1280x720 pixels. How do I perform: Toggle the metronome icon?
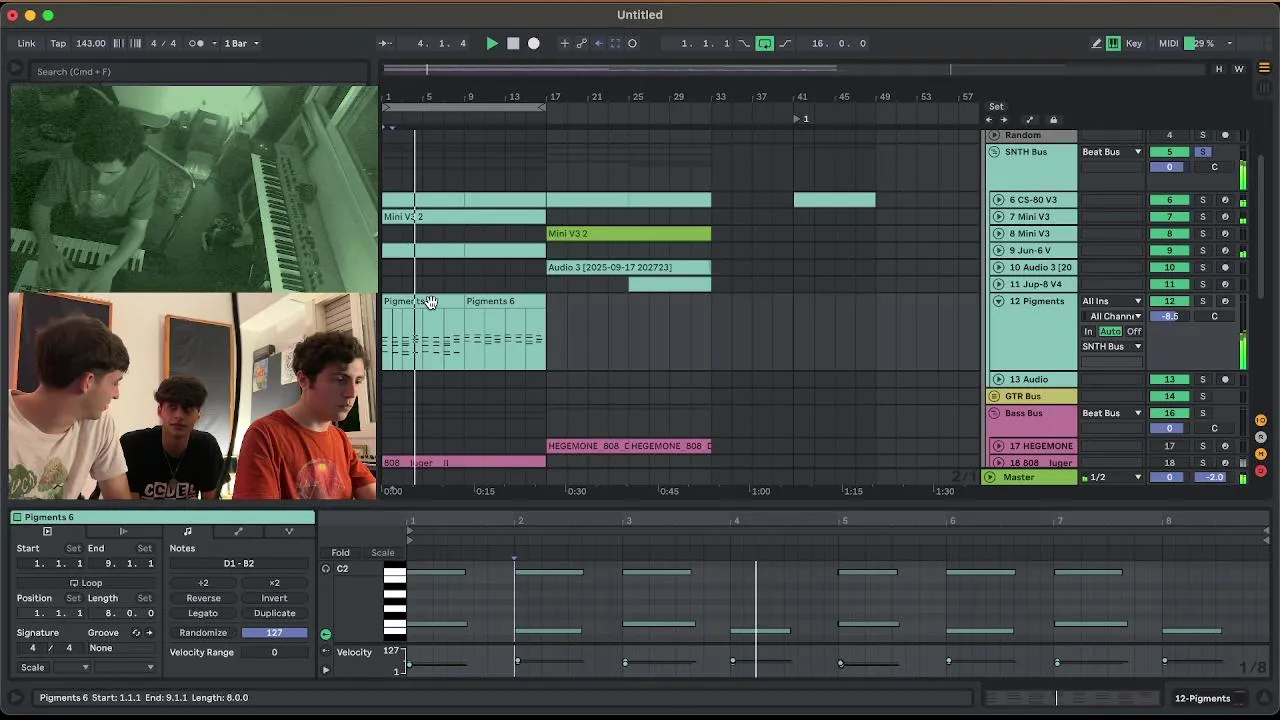click(x=197, y=43)
